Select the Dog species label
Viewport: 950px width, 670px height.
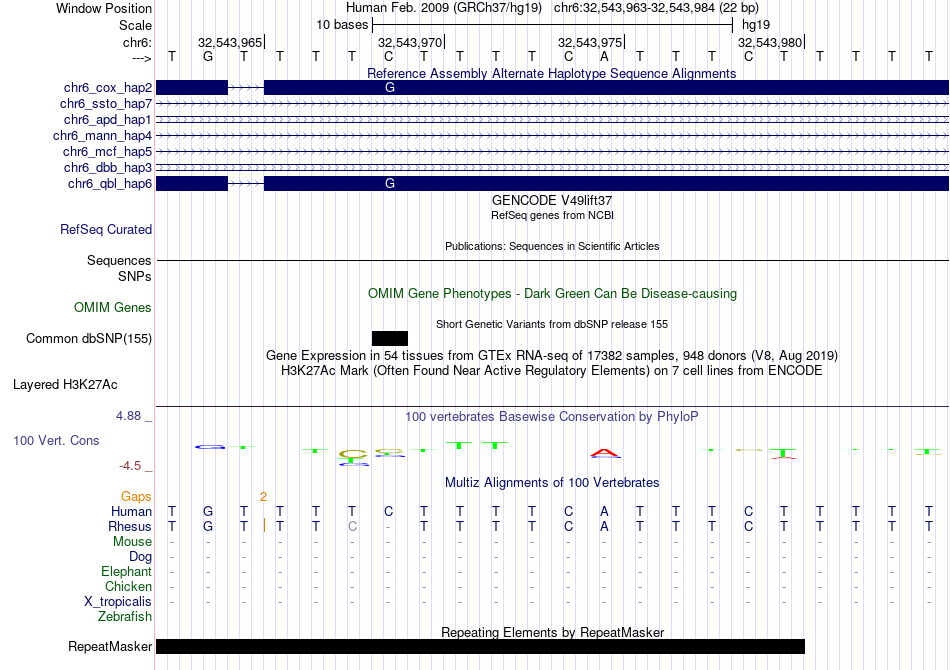tap(140, 557)
